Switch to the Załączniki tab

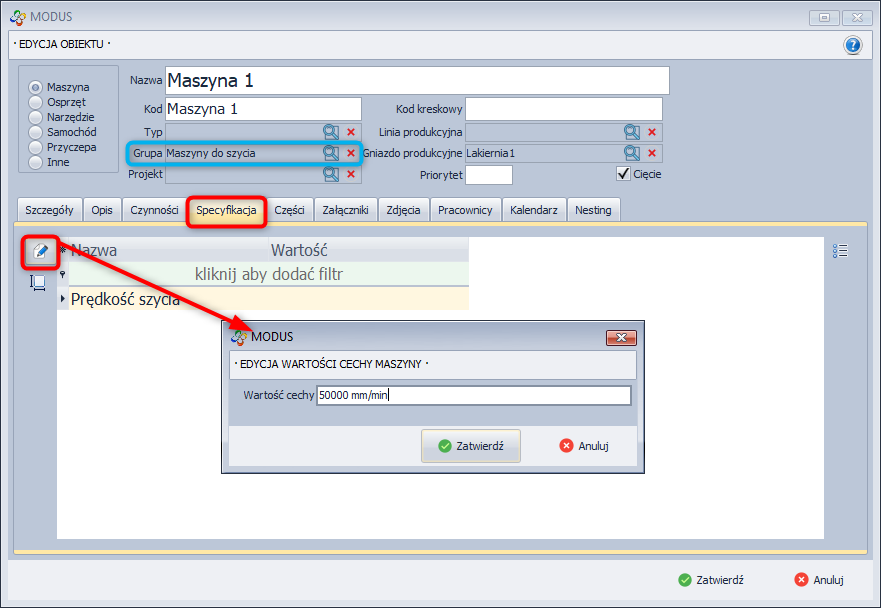pyautogui.click(x=346, y=210)
